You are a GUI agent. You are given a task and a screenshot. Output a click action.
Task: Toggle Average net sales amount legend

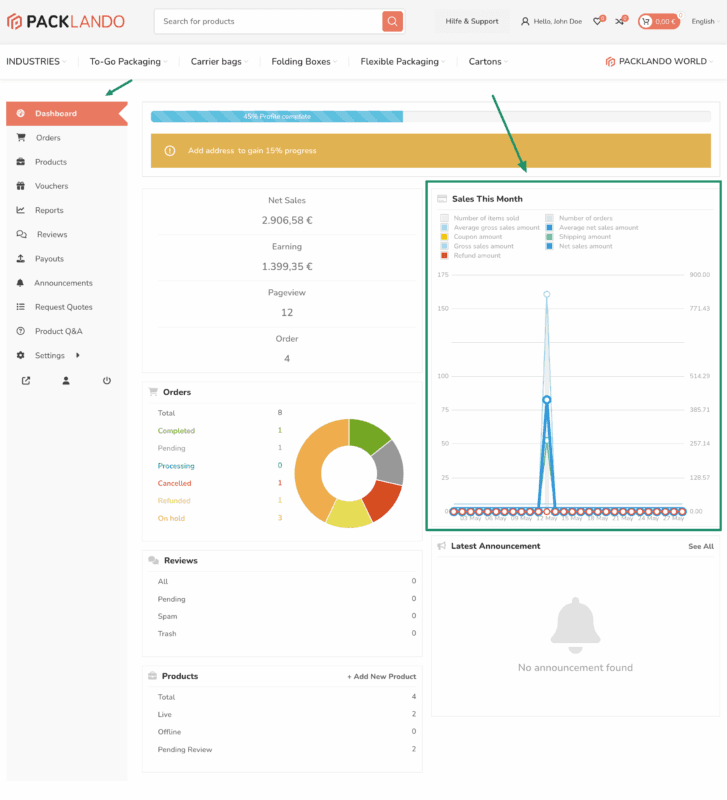click(592, 228)
